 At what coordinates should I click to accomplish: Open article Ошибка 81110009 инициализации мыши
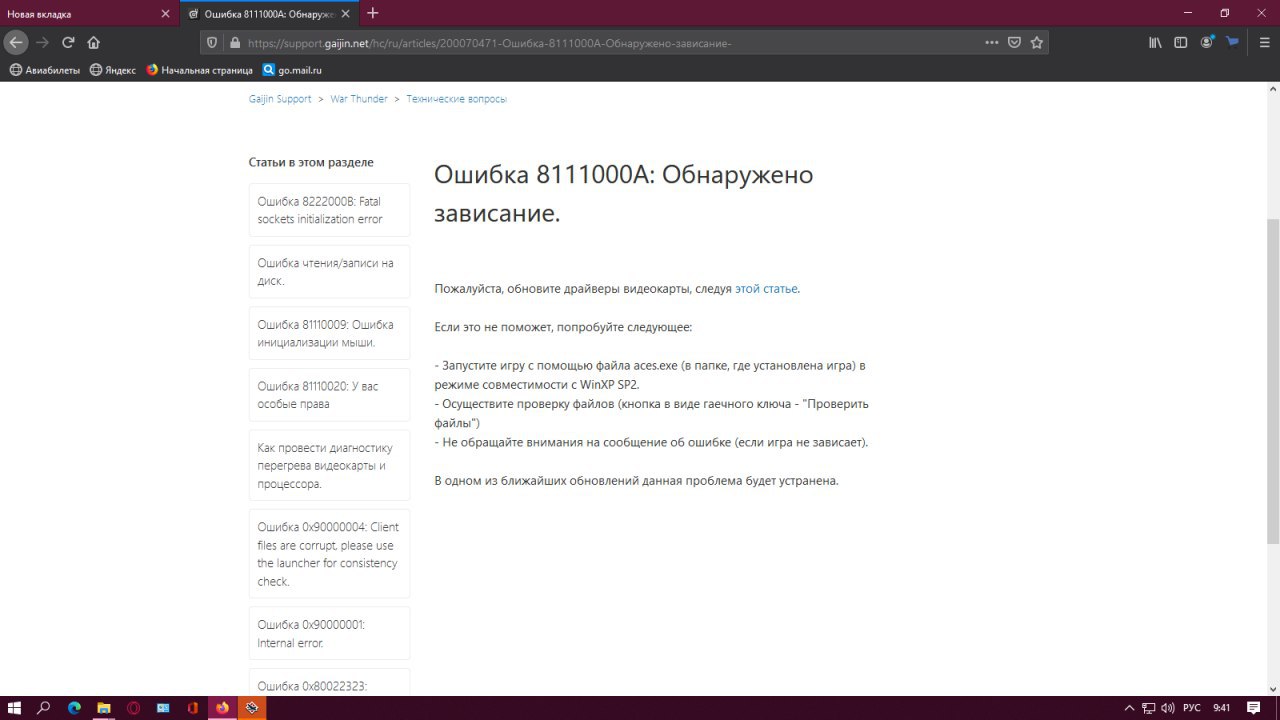(329, 333)
